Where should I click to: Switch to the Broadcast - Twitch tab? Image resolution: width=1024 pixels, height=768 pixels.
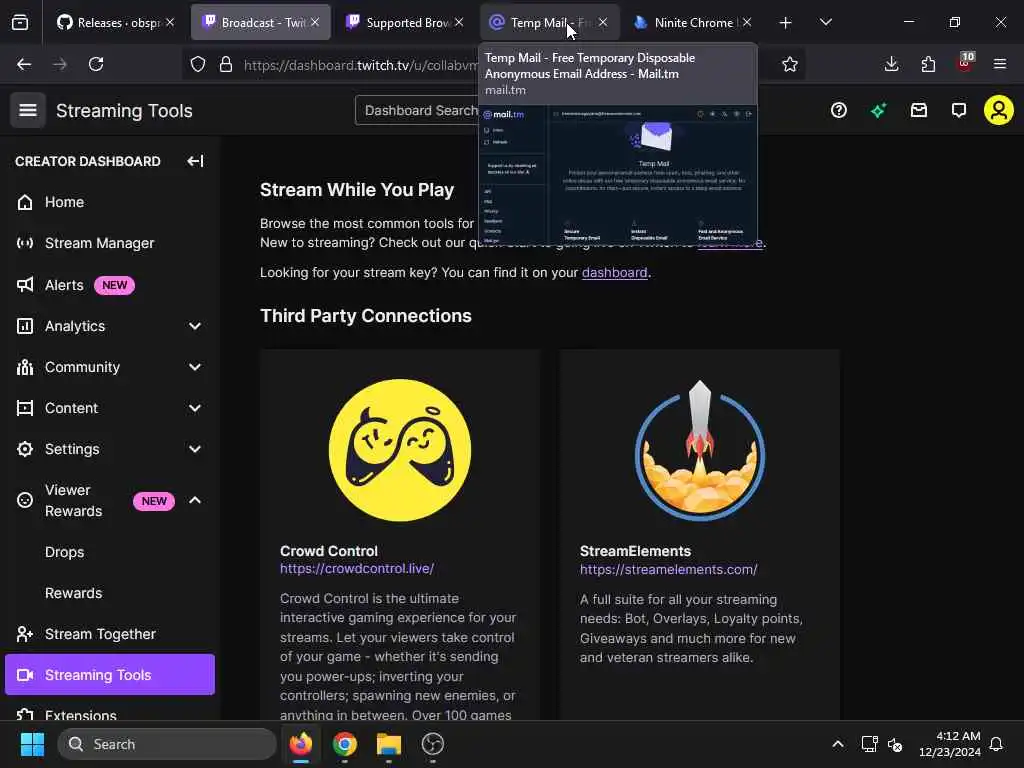261,23
